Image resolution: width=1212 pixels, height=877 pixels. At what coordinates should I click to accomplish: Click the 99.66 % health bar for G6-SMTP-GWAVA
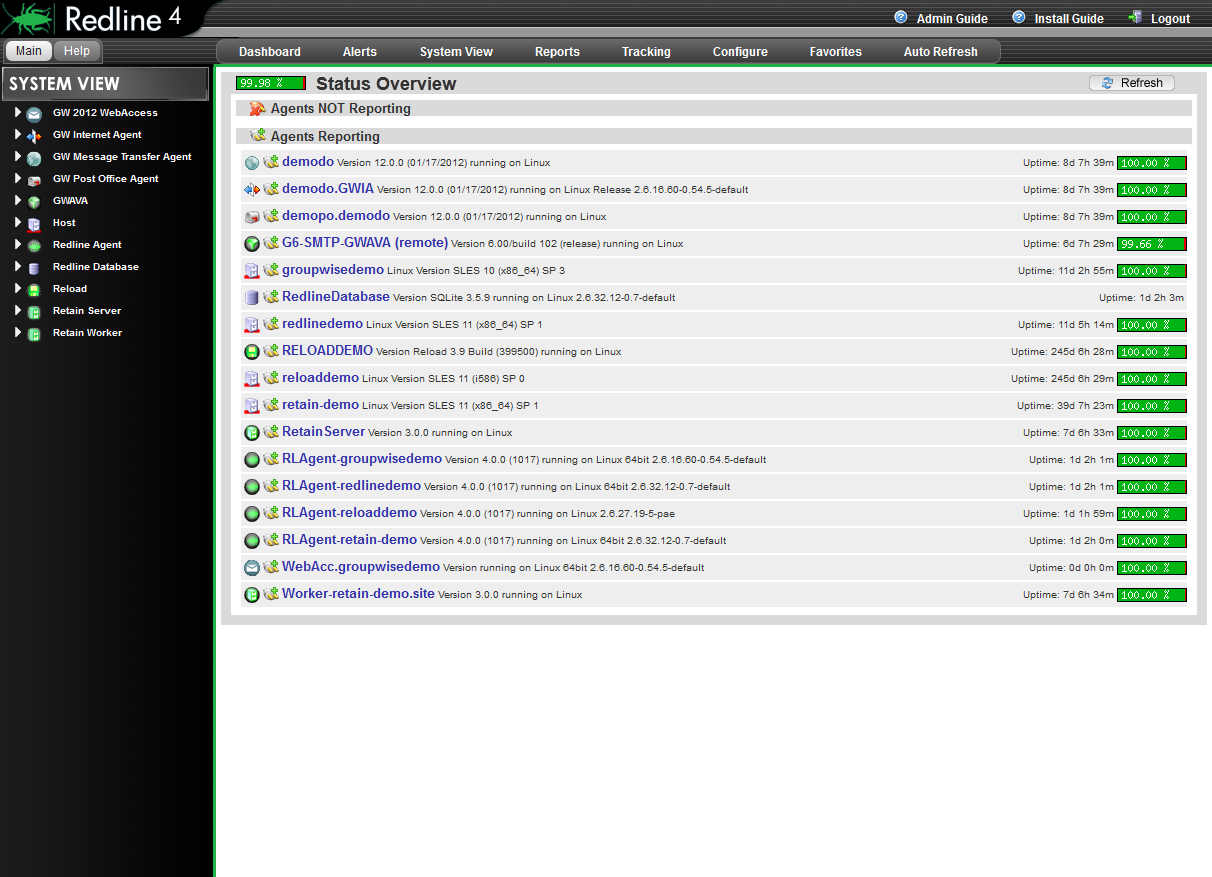point(1152,243)
